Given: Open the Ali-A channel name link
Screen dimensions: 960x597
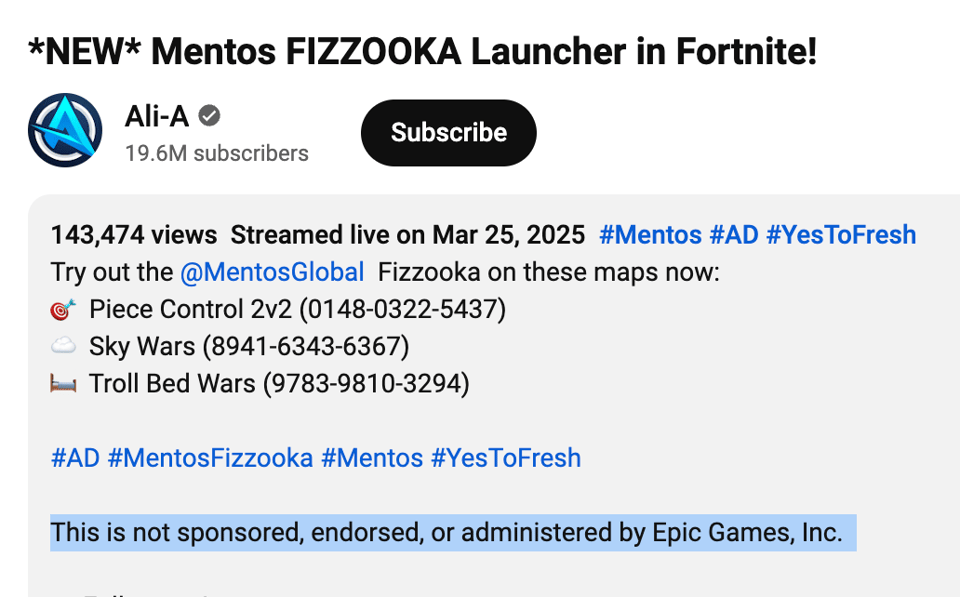Looking at the screenshot, I should (156, 117).
